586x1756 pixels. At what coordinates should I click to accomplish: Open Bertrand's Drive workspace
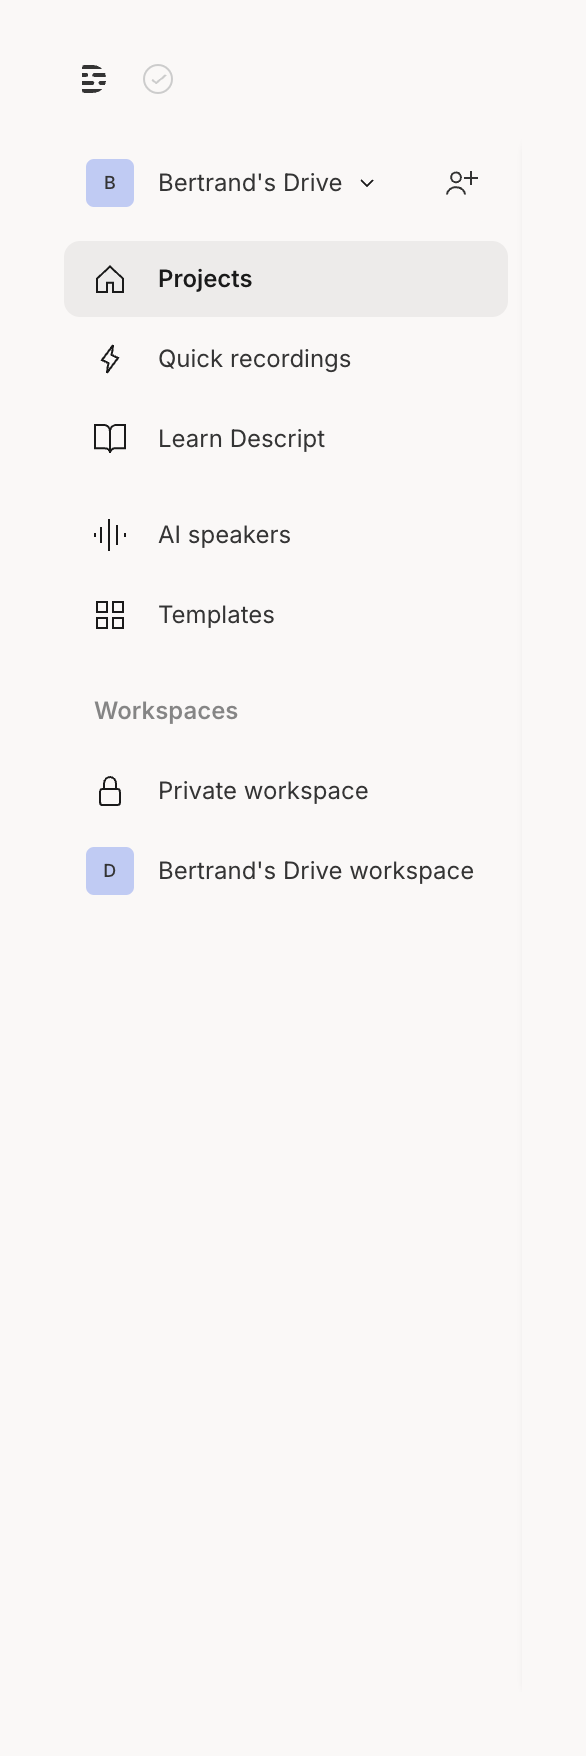coord(315,870)
